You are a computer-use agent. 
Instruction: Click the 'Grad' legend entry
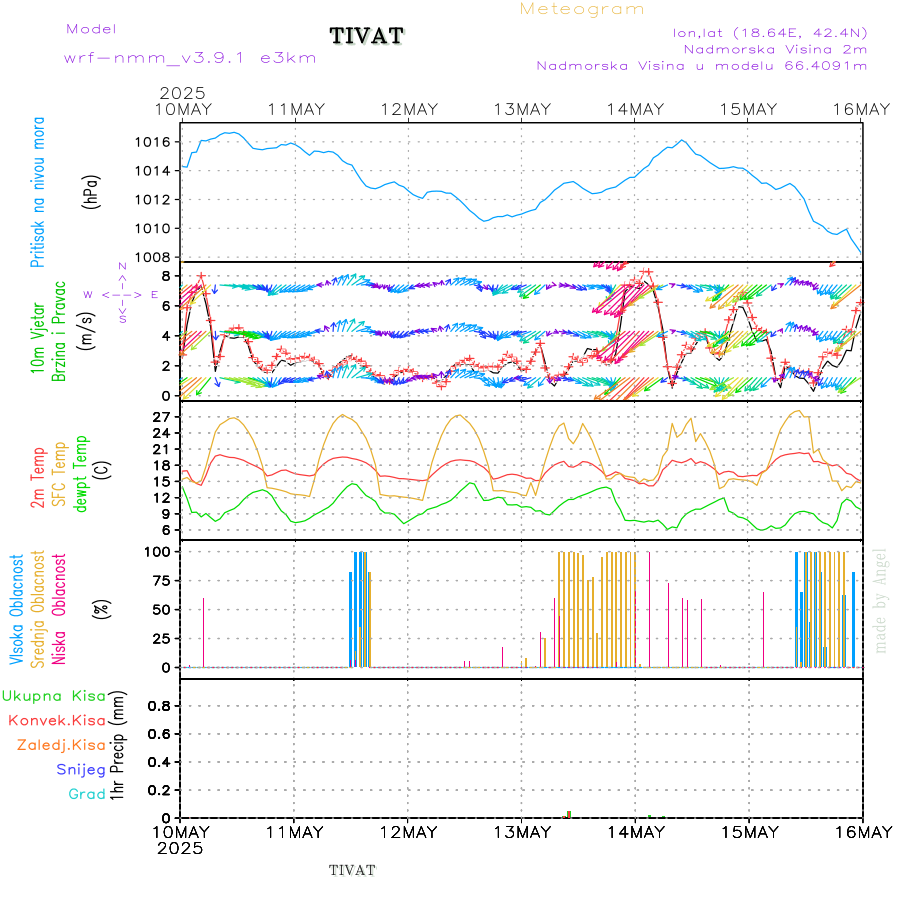coord(86,794)
